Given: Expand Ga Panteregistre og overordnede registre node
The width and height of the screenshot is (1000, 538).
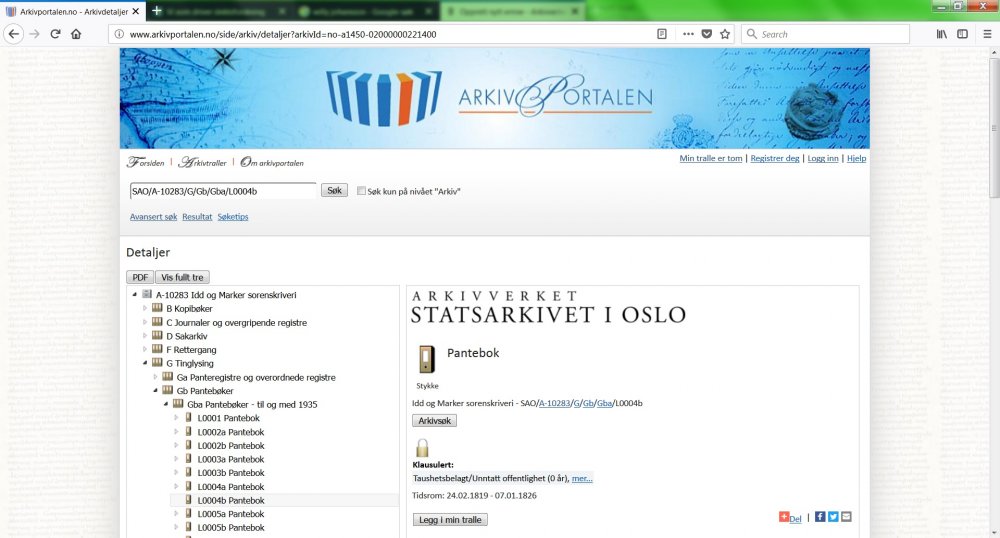Looking at the screenshot, I should 156,377.
